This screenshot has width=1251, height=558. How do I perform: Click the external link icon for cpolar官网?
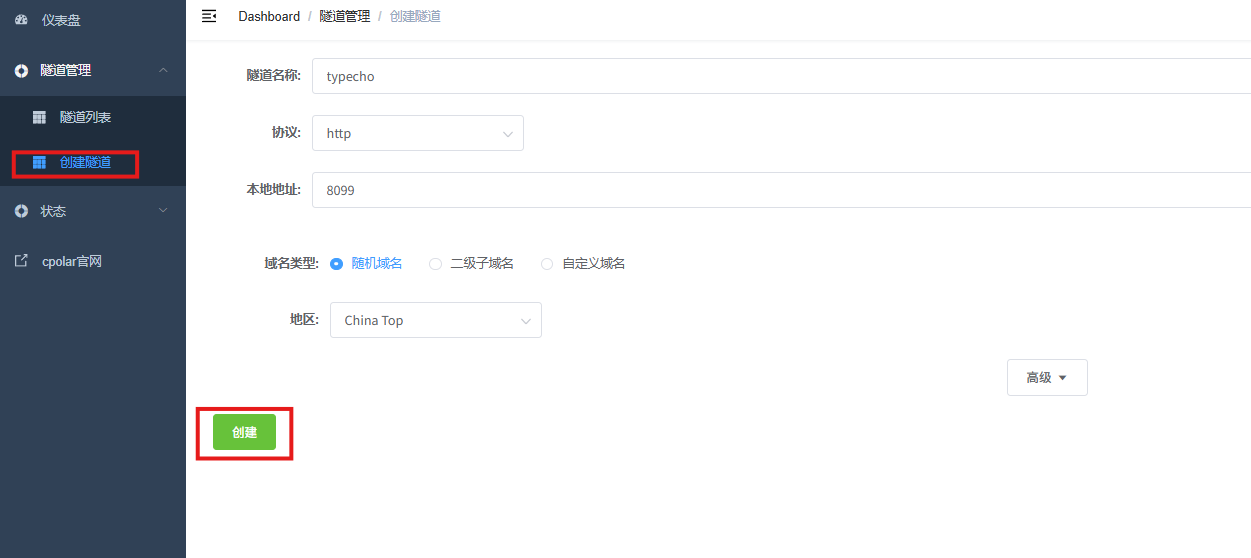[x=21, y=261]
